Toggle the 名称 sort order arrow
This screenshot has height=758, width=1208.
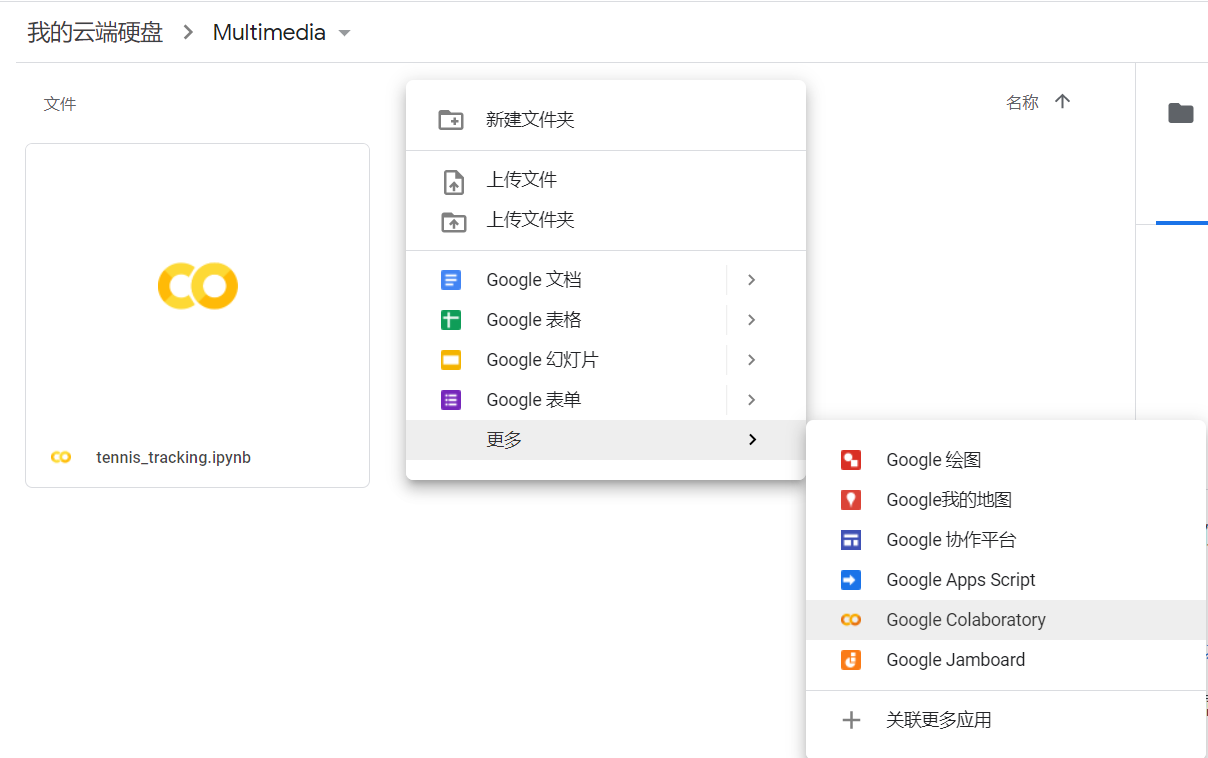tap(1063, 101)
